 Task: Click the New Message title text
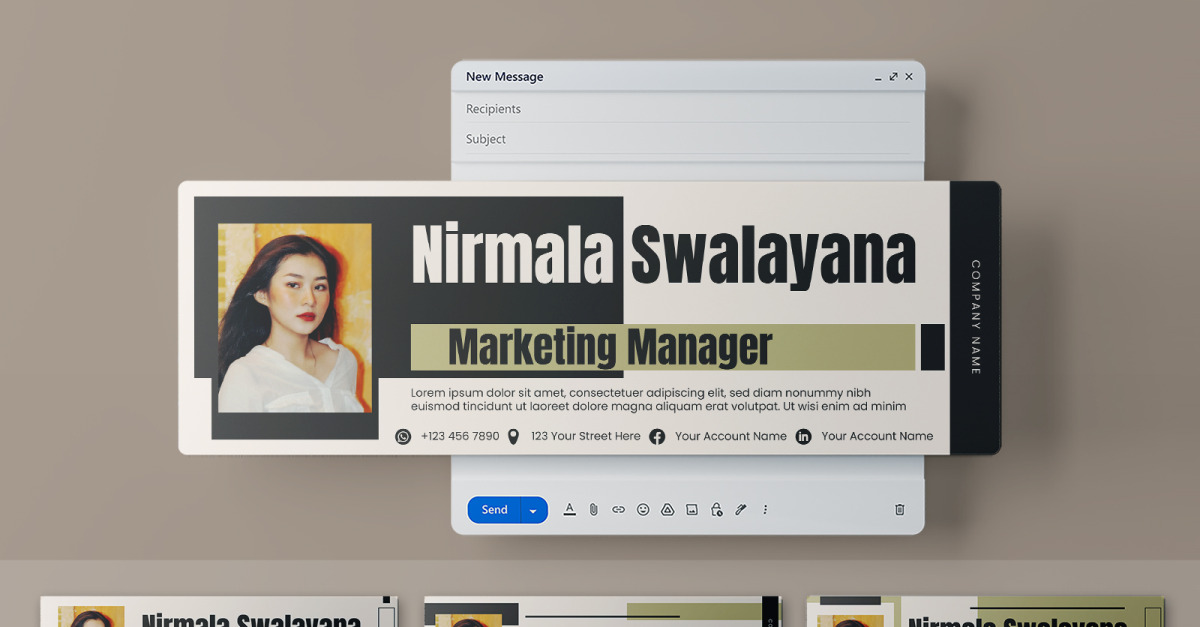pyautogui.click(x=505, y=77)
